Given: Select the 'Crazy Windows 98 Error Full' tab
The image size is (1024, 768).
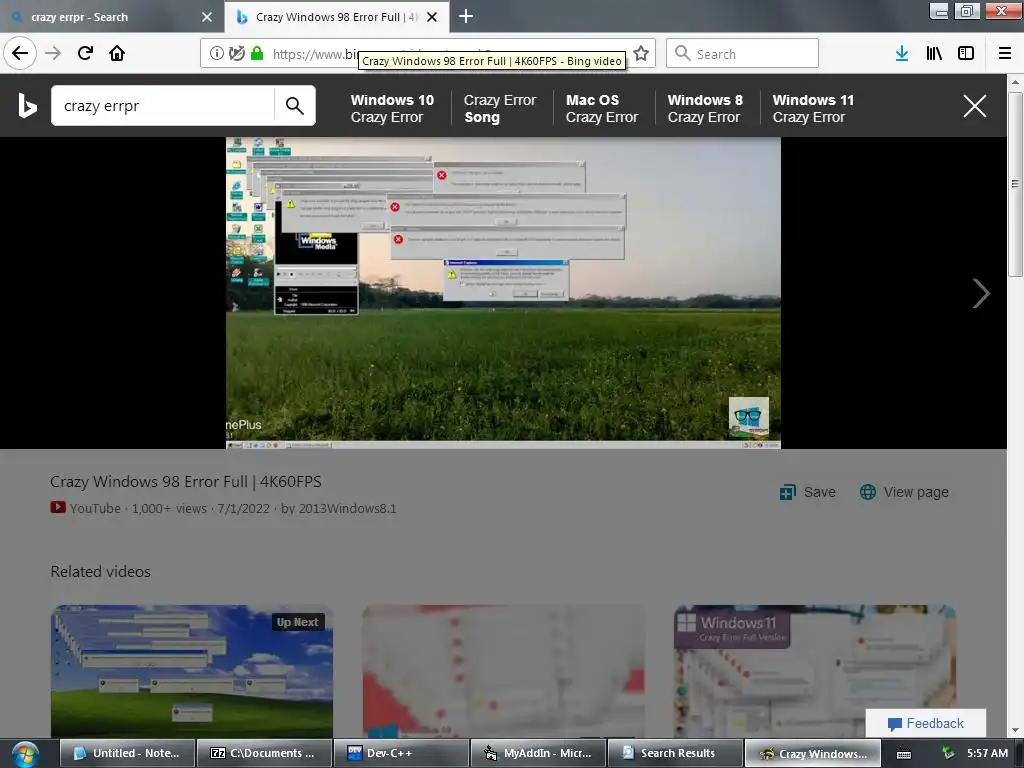Looking at the screenshot, I should tap(327, 17).
